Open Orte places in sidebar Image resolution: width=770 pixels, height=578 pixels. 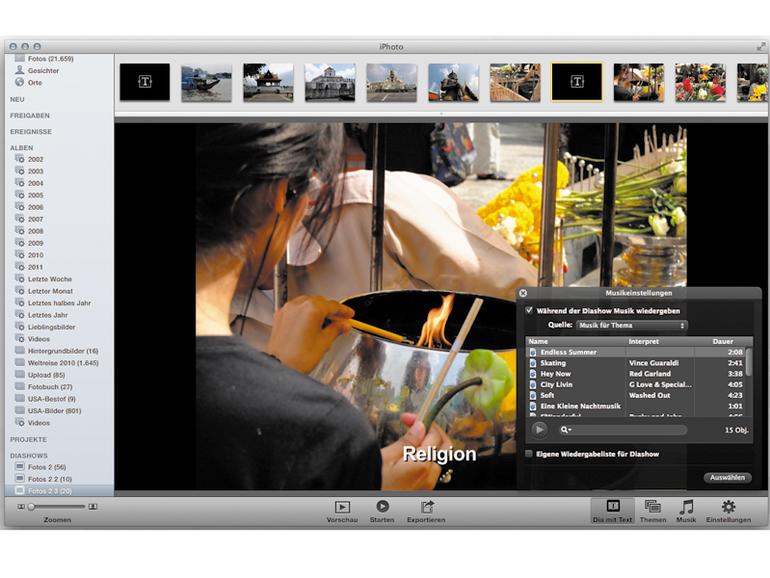(34, 83)
